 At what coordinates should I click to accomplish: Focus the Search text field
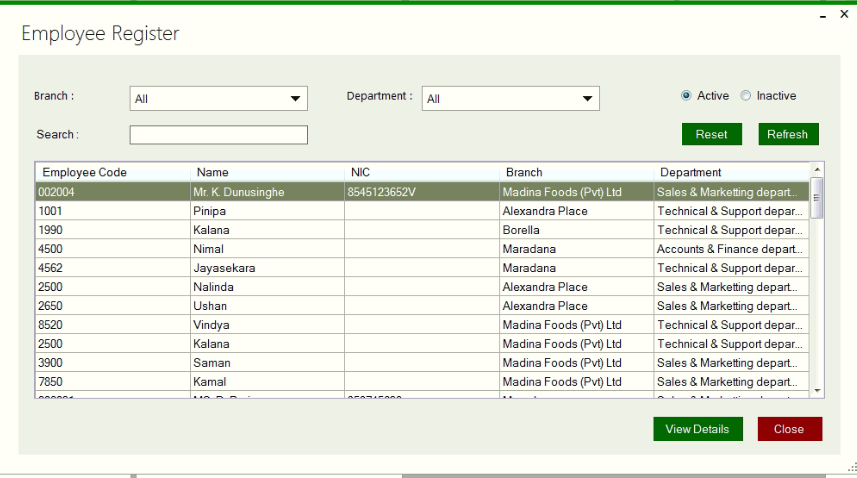pos(218,135)
